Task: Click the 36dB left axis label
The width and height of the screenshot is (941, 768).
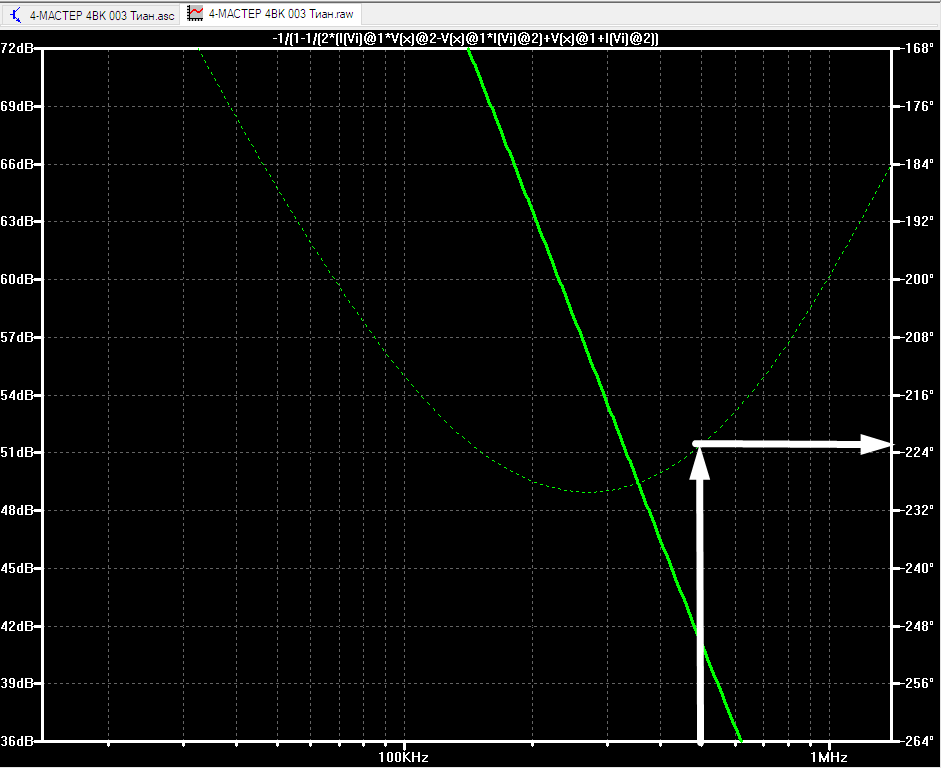Action: (x=17, y=741)
